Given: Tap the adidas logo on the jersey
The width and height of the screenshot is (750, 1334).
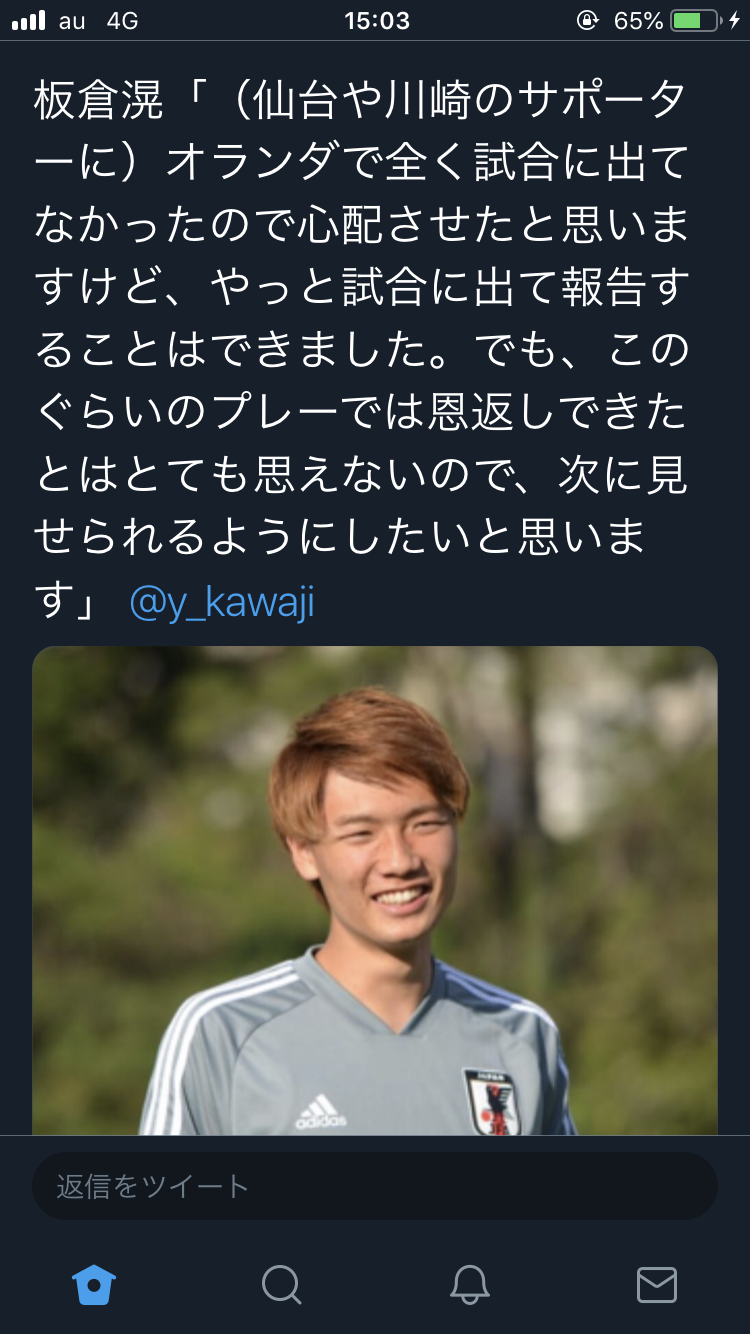Looking at the screenshot, I should pos(320,1111).
